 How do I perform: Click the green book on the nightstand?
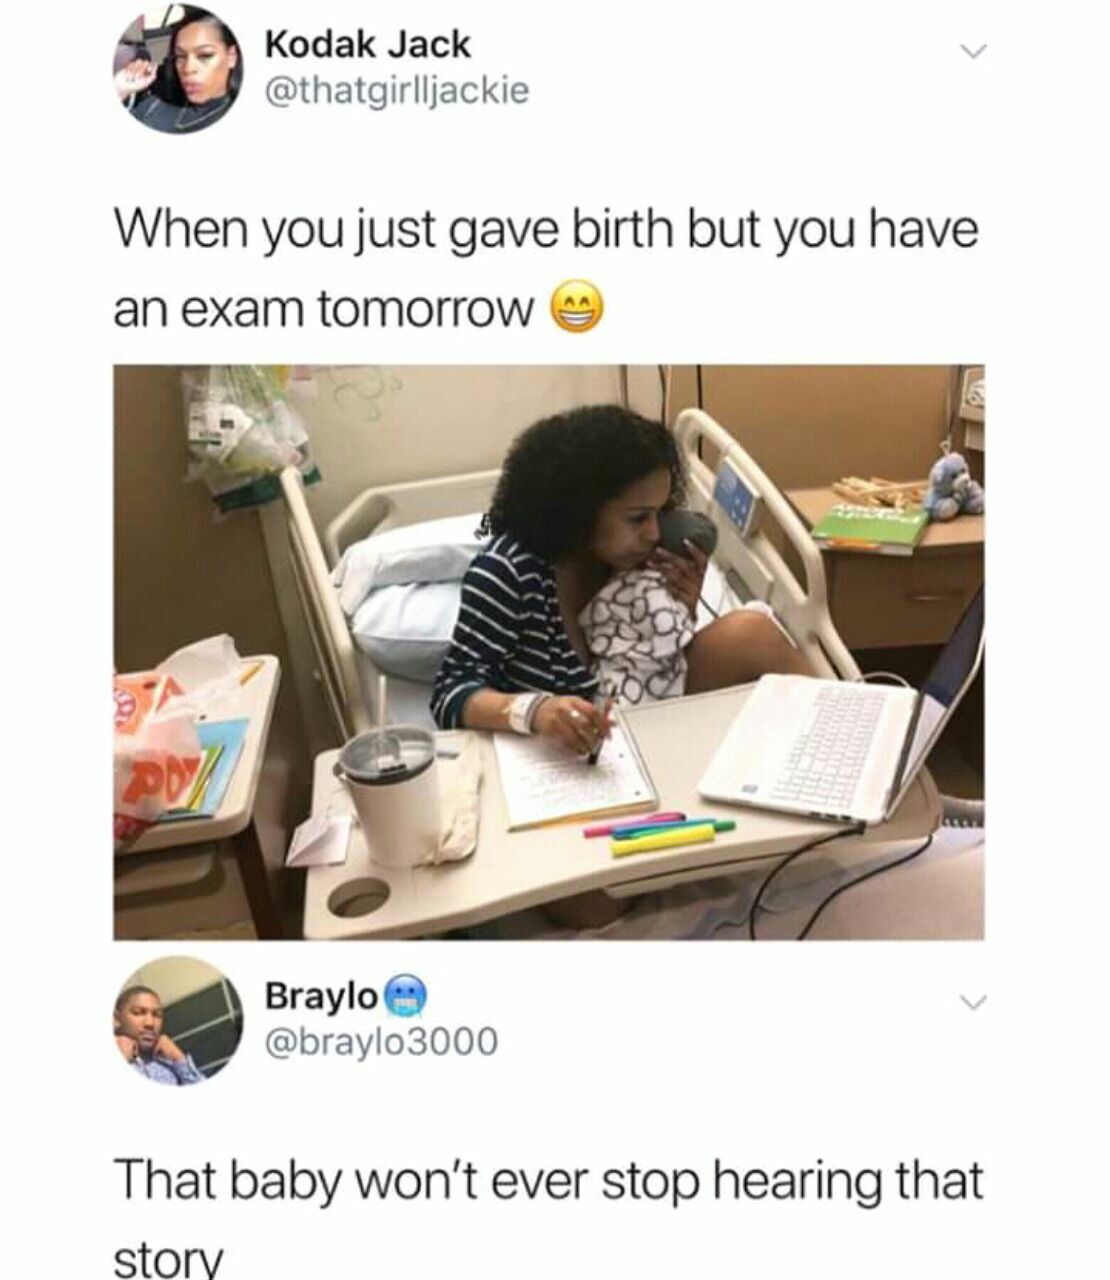tap(870, 529)
